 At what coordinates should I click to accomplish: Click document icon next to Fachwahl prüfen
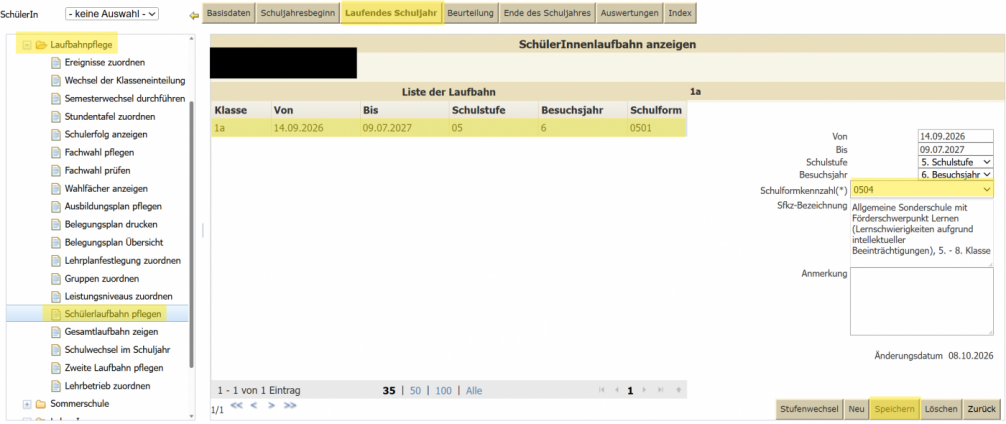pyautogui.click(x=55, y=171)
